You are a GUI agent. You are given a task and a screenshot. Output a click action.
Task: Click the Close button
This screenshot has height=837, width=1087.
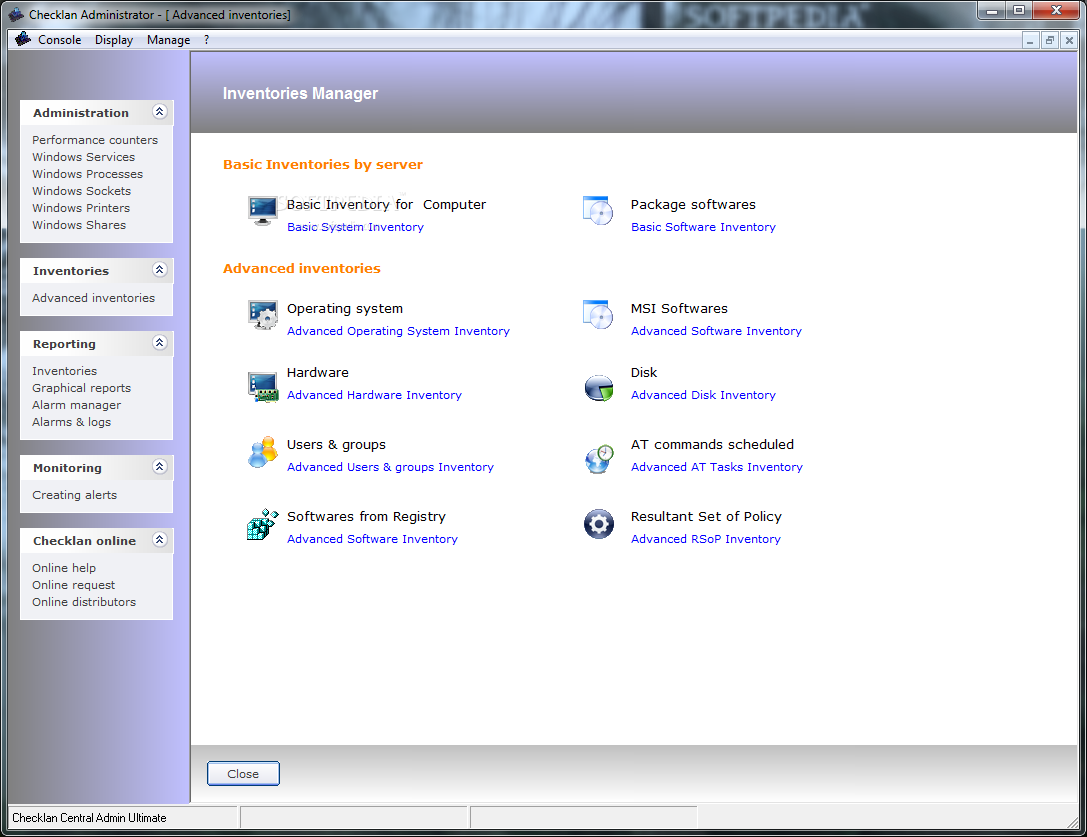point(243,773)
